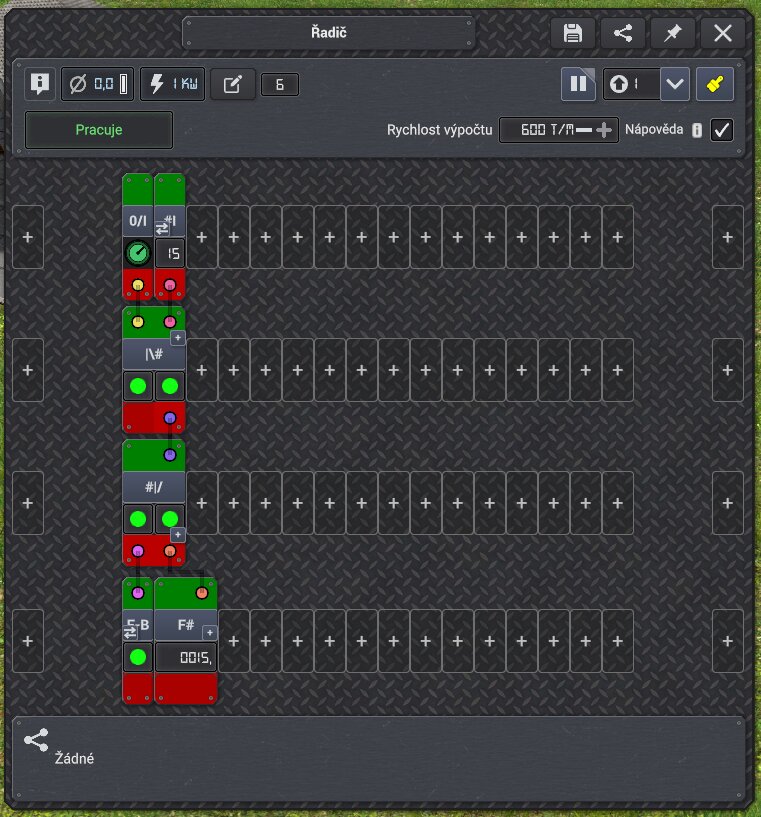Click the yellow paintbrush icon

(715, 84)
